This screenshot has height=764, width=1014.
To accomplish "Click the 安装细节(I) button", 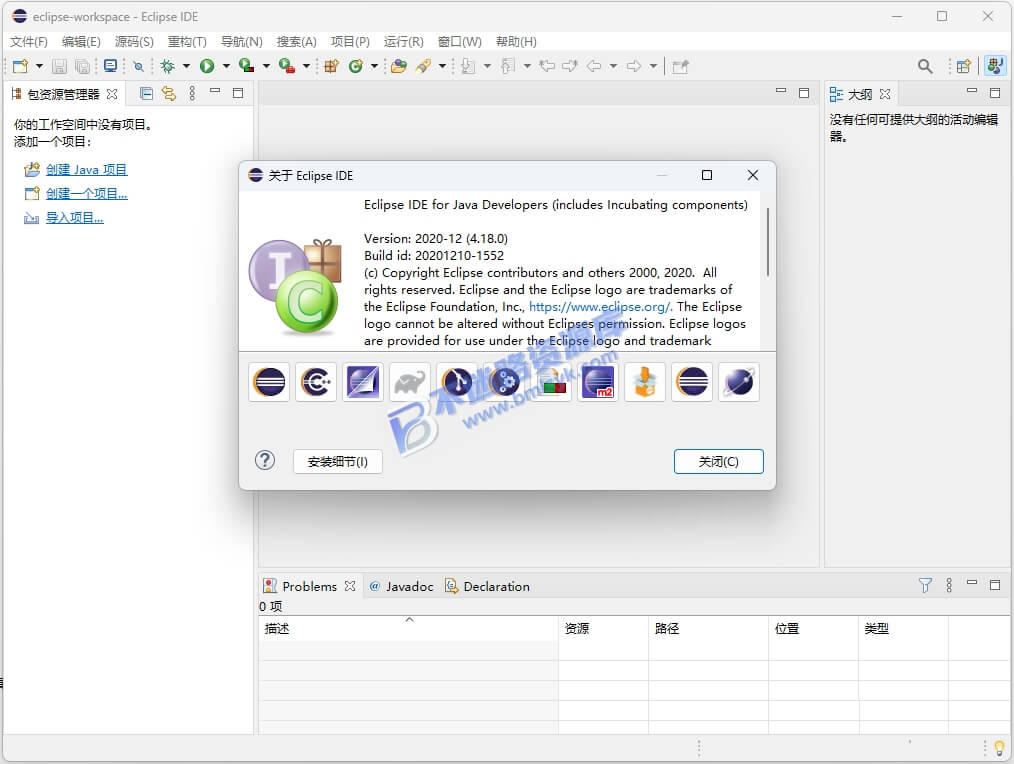I will [338, 462].
